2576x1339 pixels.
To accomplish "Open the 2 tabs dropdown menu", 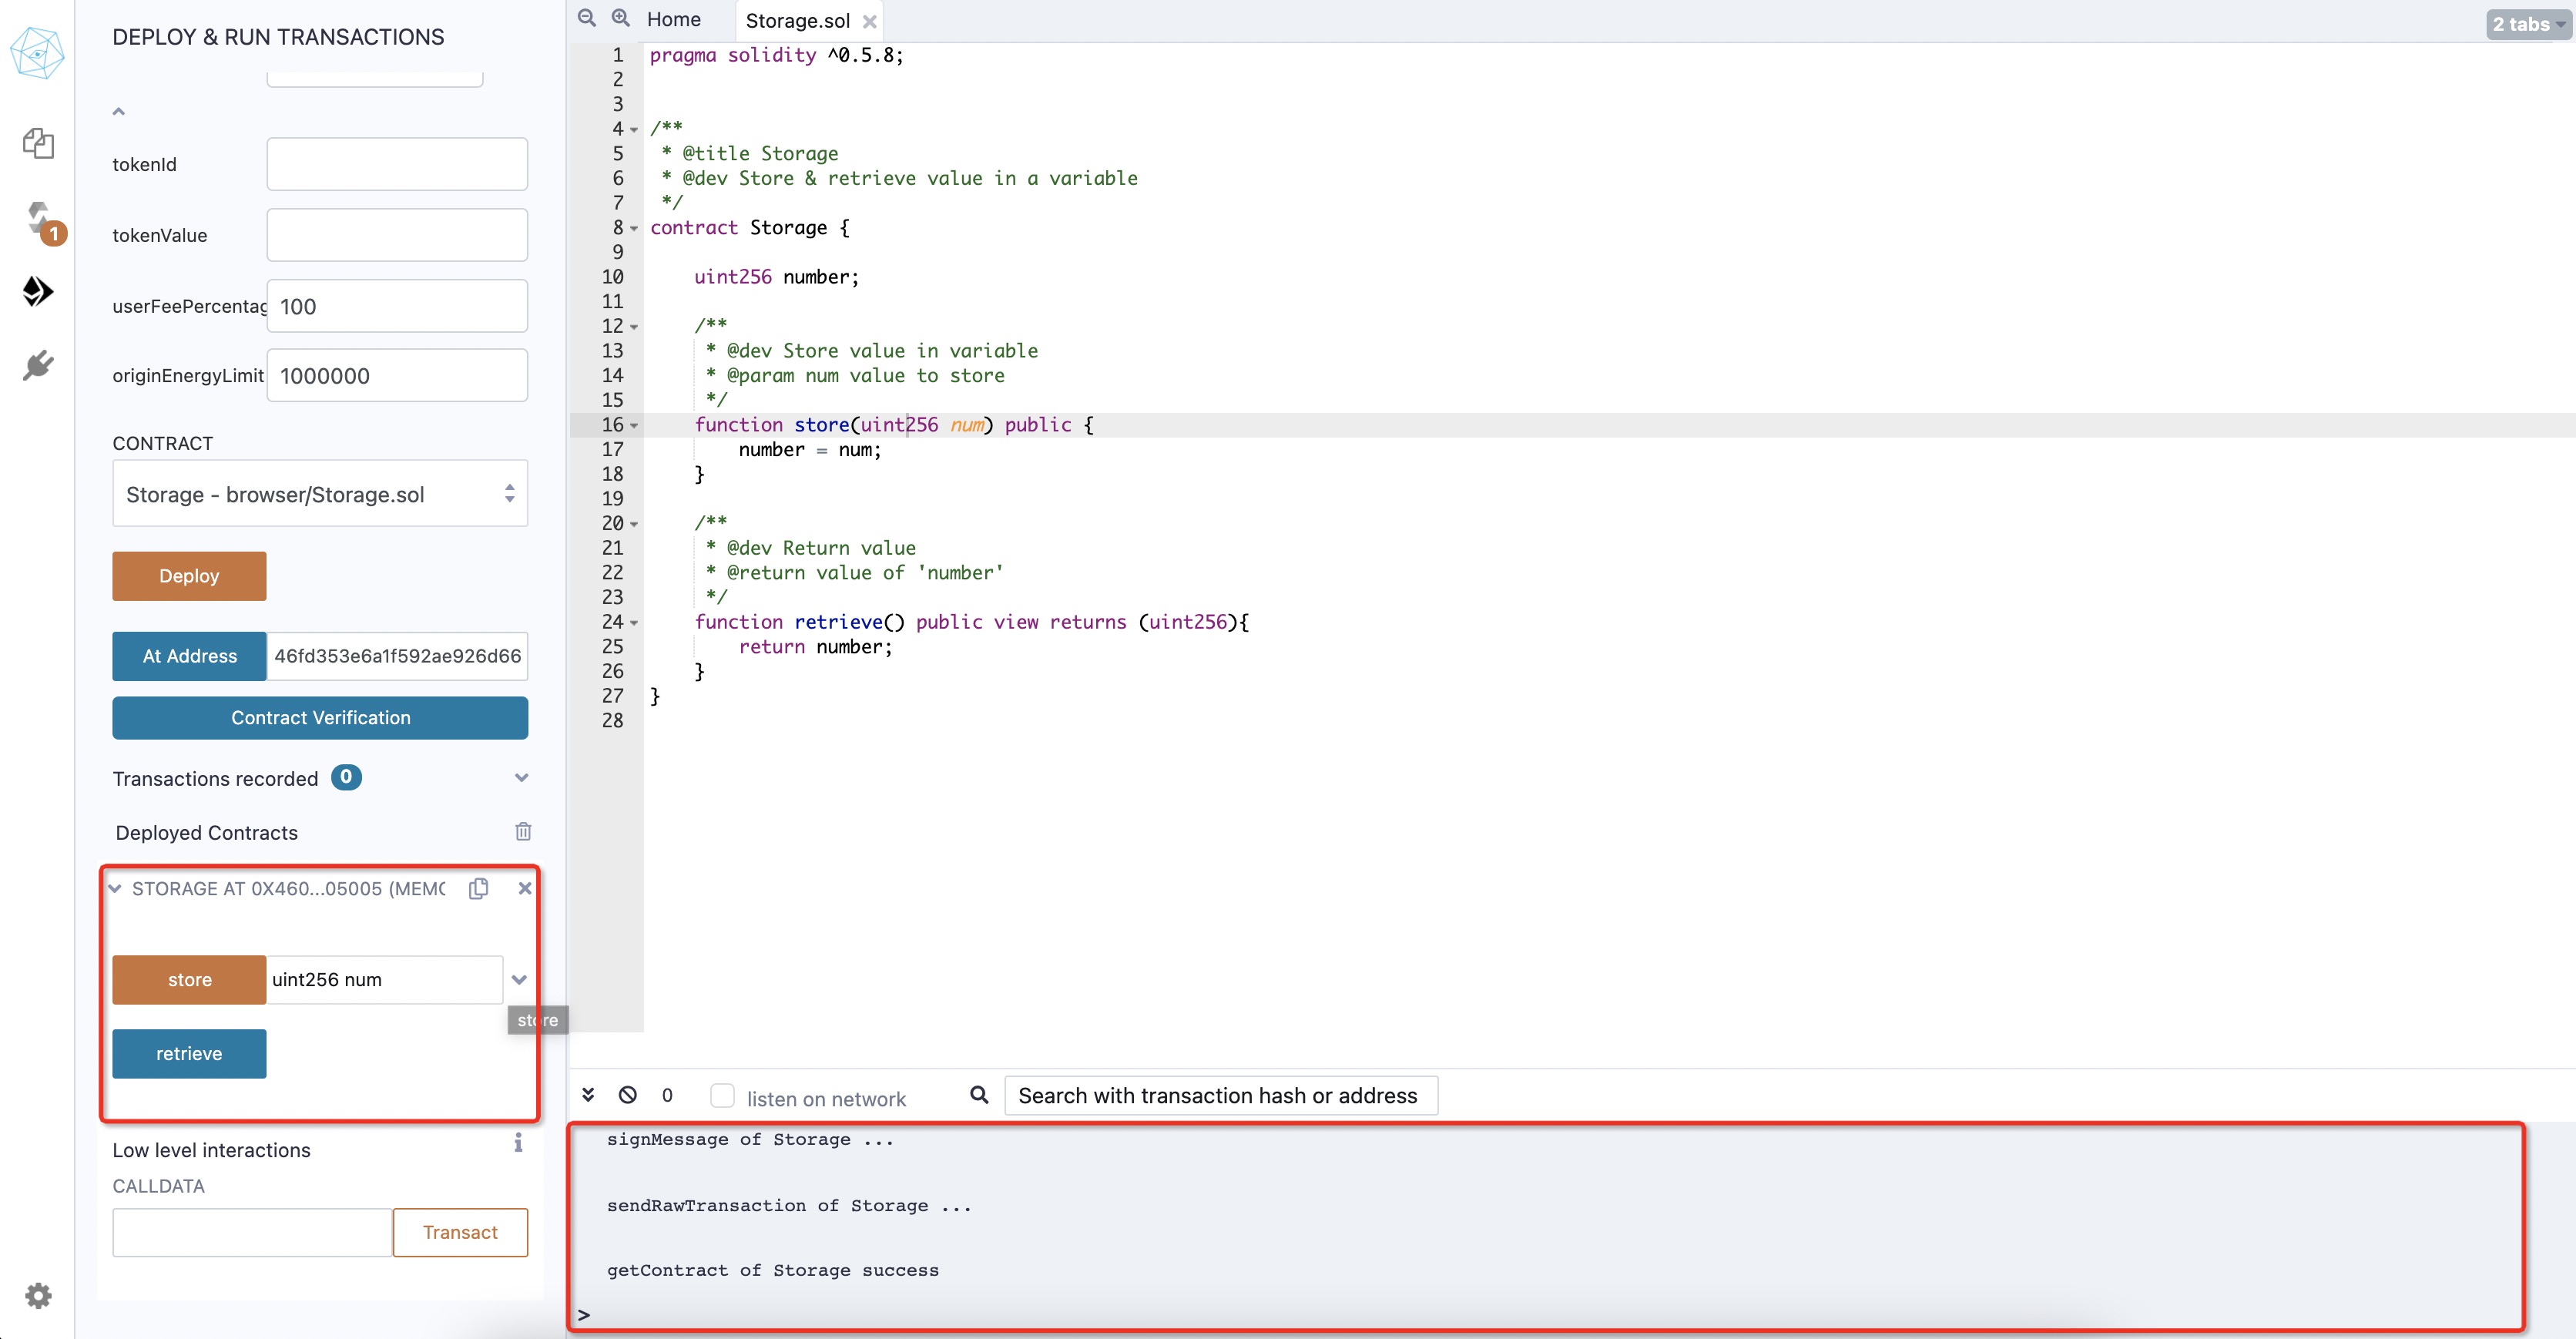I will pyautogui.click(x=2526, y=24).
